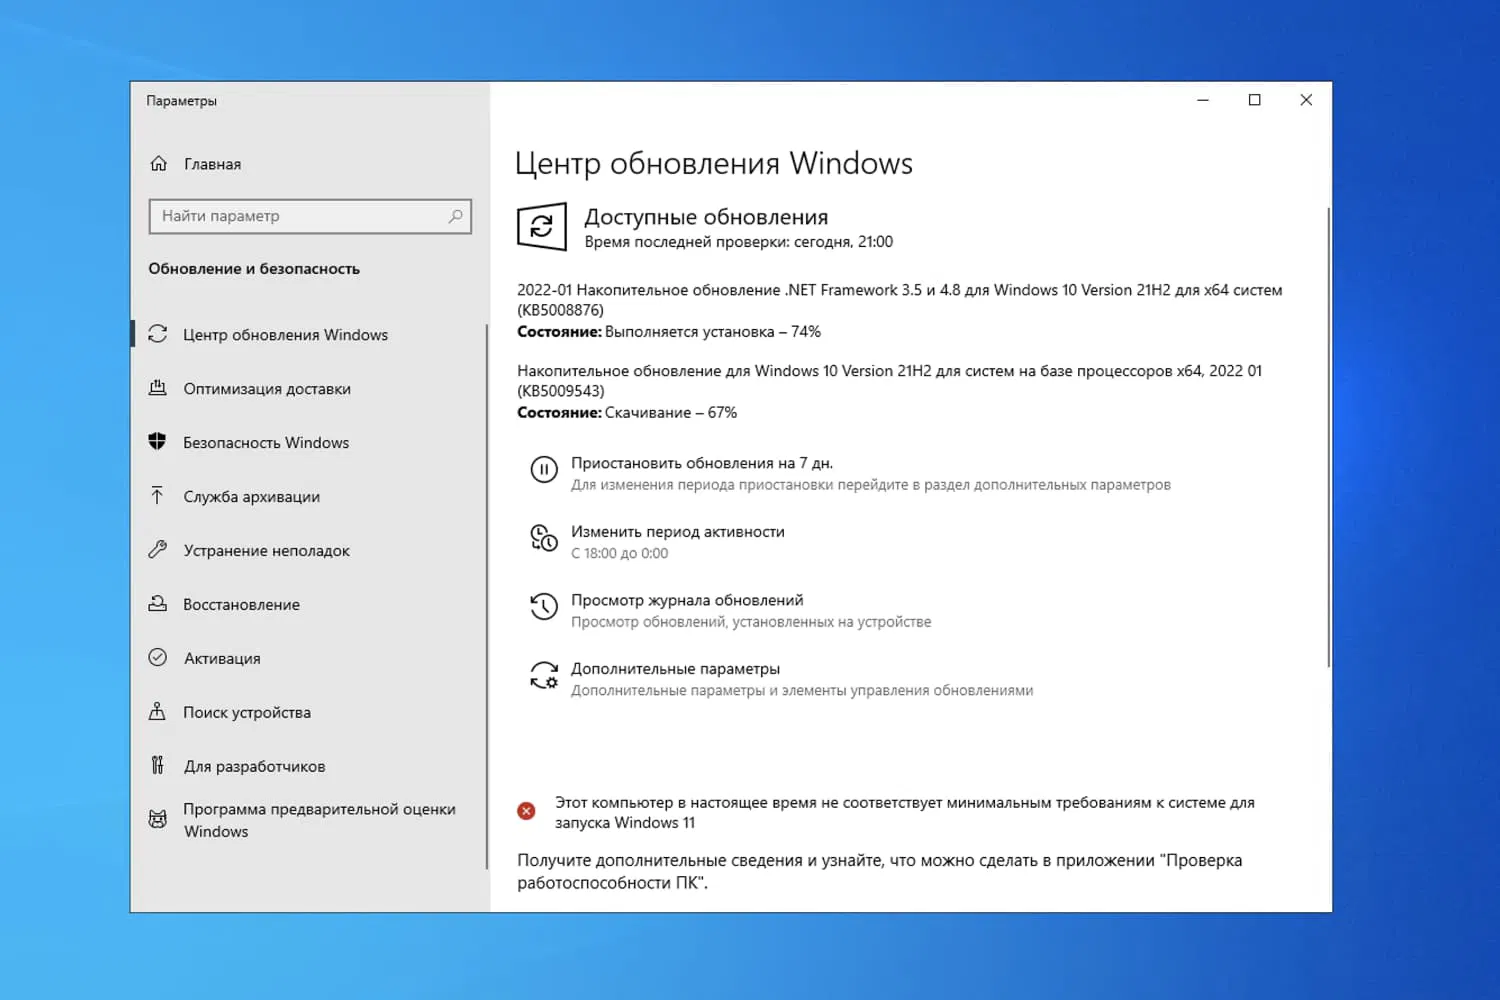Open Windows Update via sidebar refresh icon
Image resolution: width=1500 pixels, height=1000 pixels.
tap(159, 334)
